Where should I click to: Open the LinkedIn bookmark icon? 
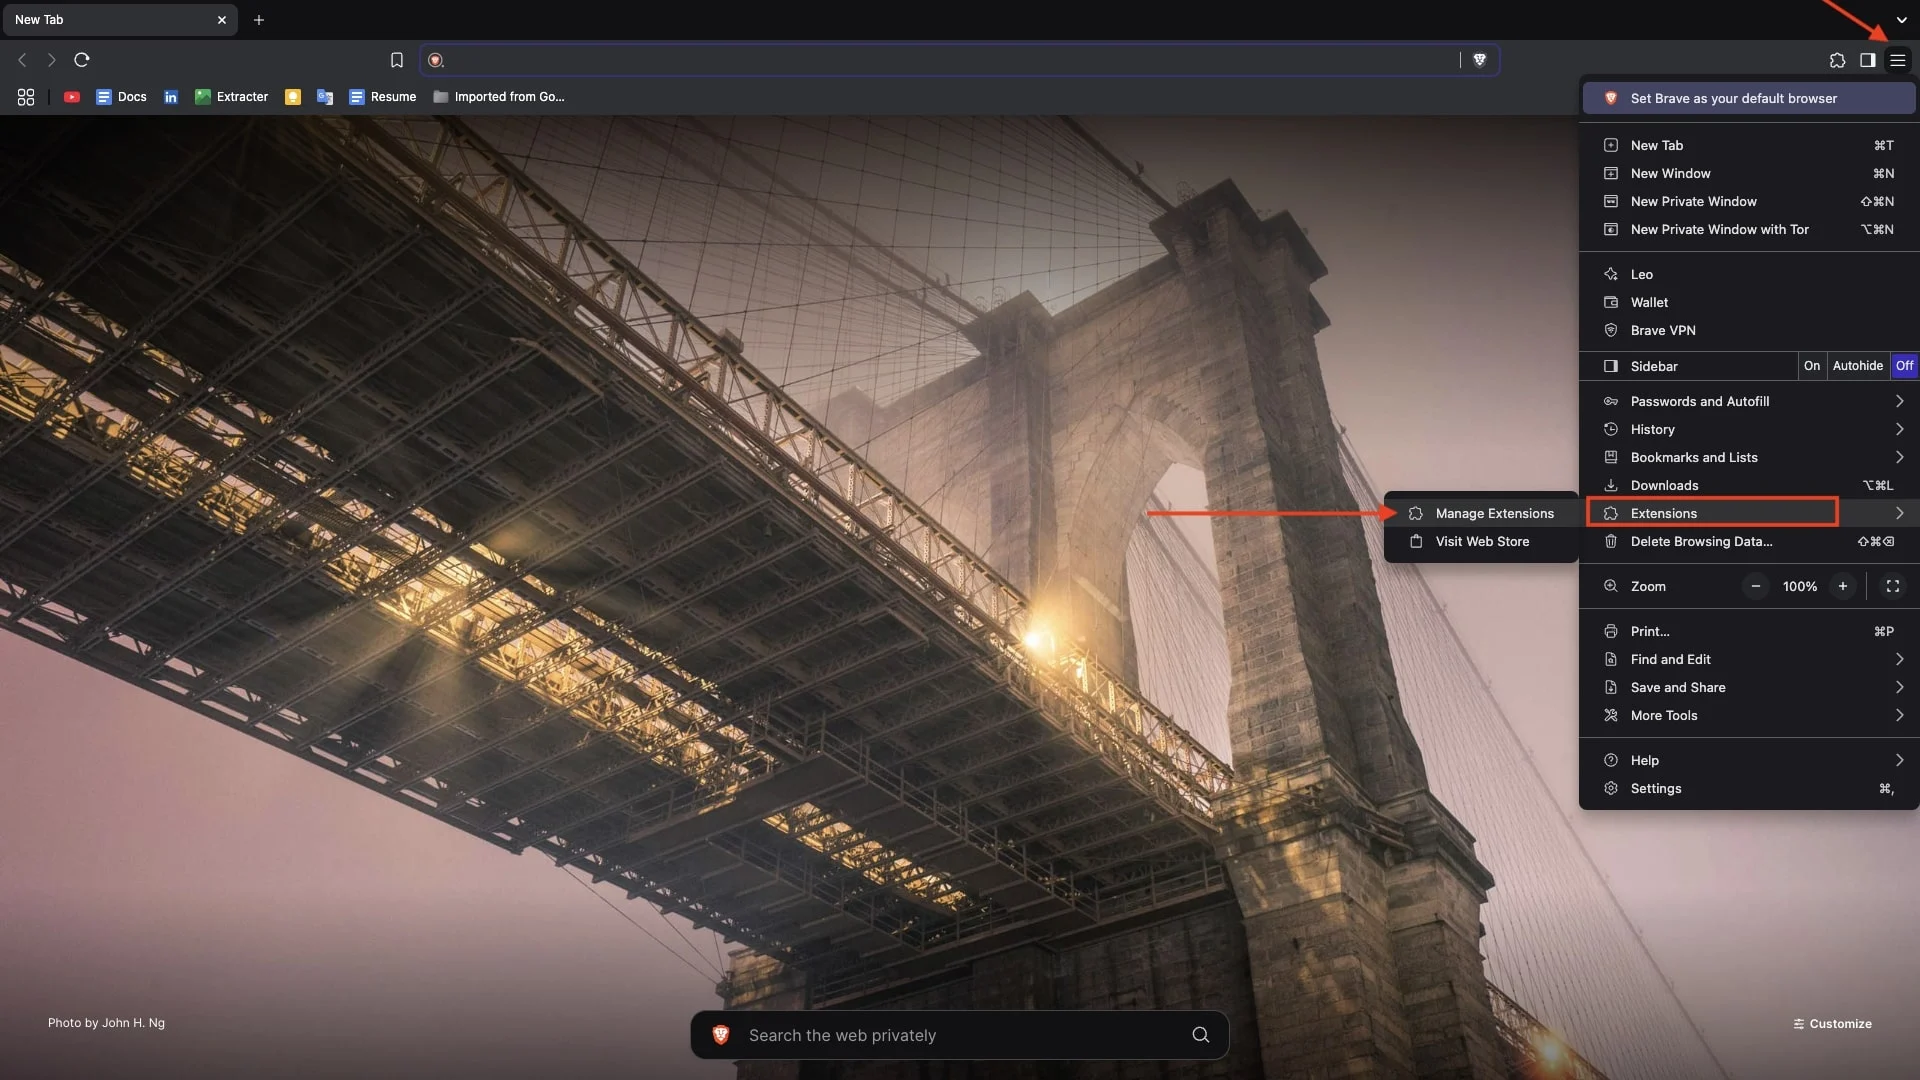click(x=171, y=97)
